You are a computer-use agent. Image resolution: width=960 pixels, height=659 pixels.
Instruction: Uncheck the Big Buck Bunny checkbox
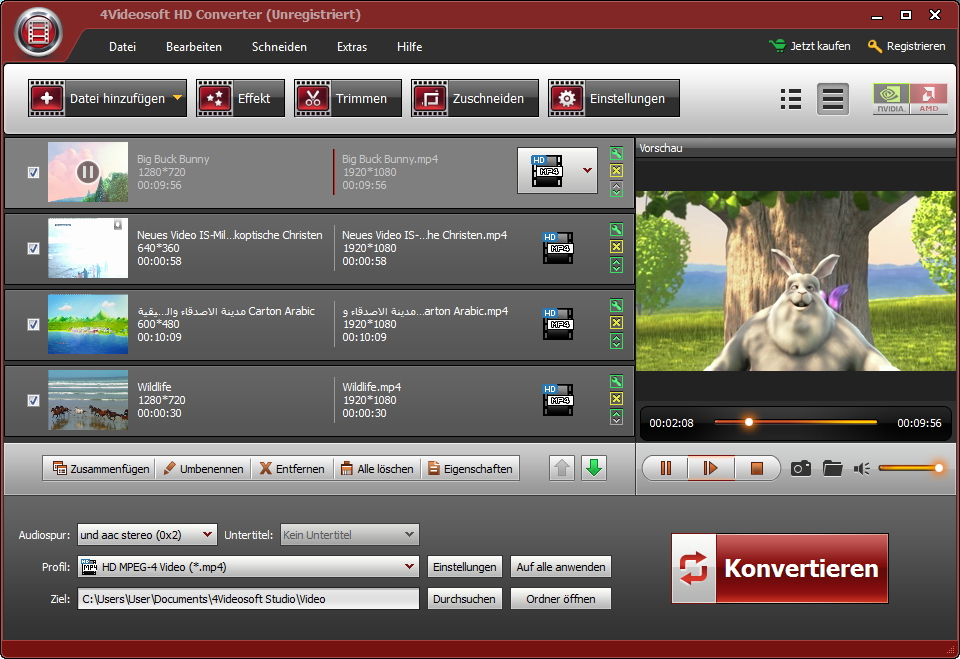pos(33,172)
